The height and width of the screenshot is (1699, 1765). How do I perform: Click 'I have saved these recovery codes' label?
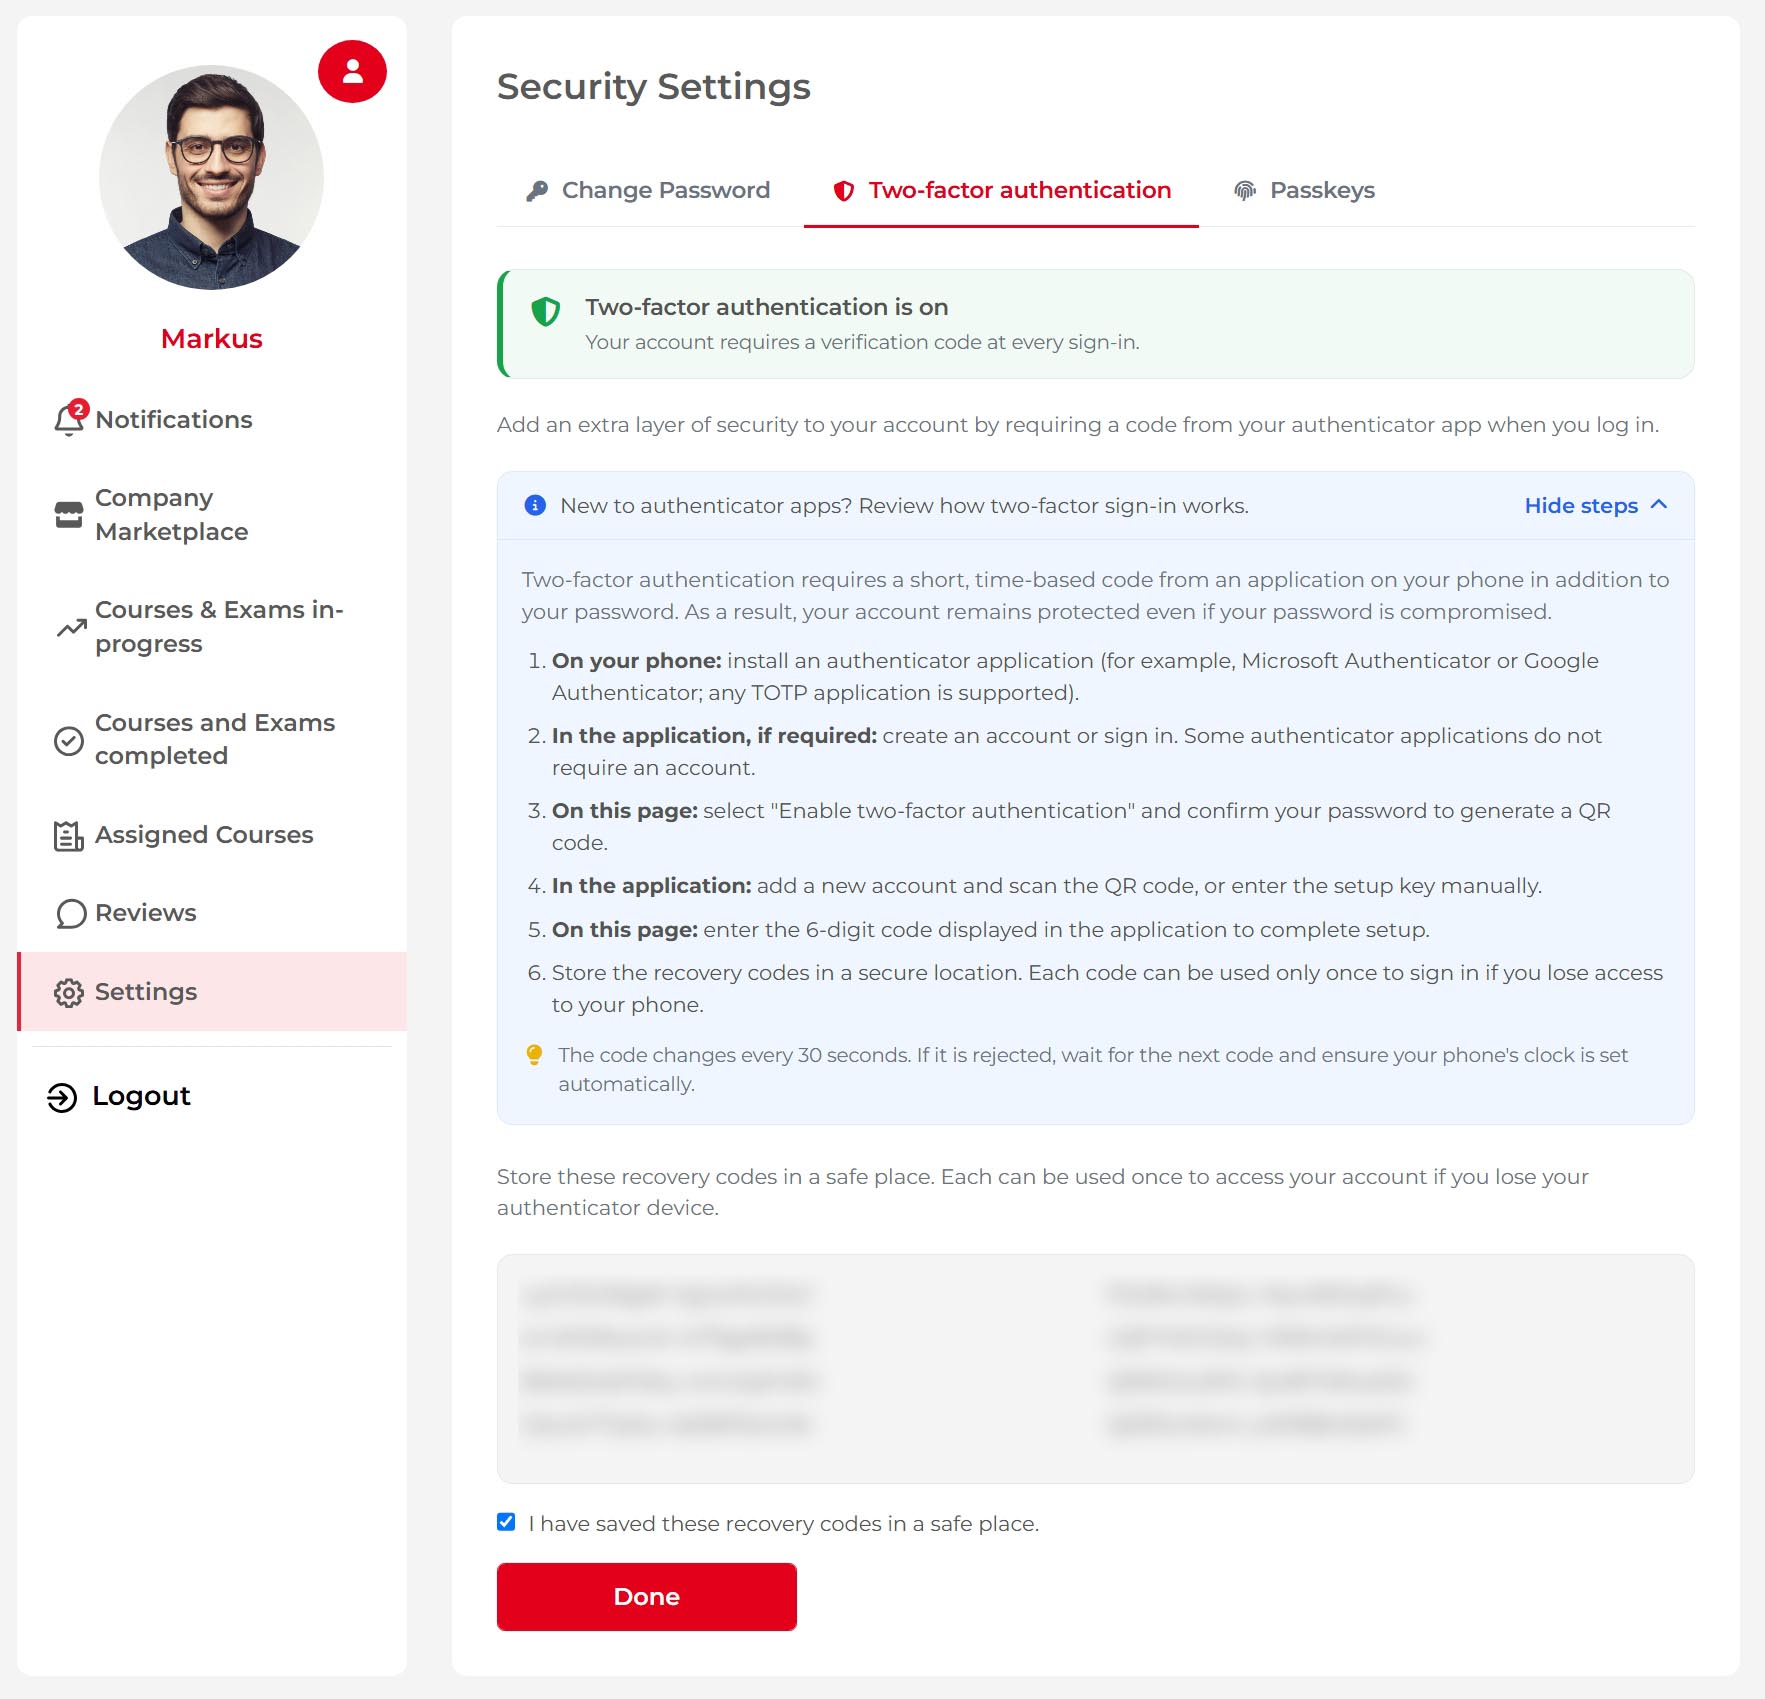783,1523
